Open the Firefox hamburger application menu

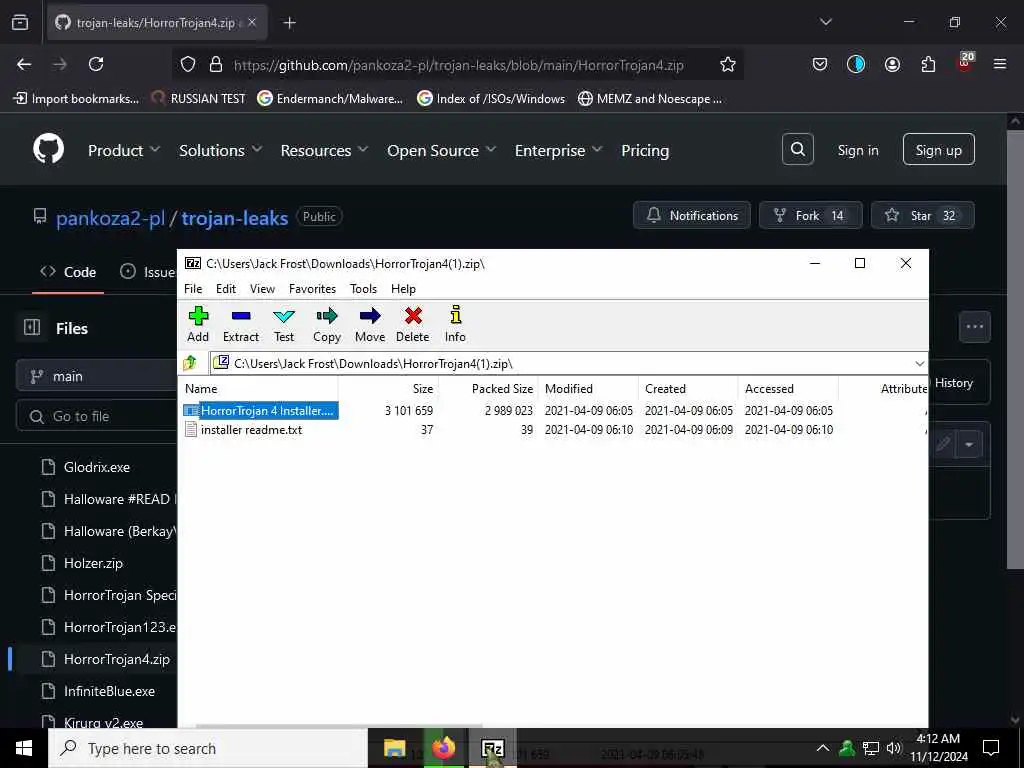pyautogui.click(x=999, y=64)
